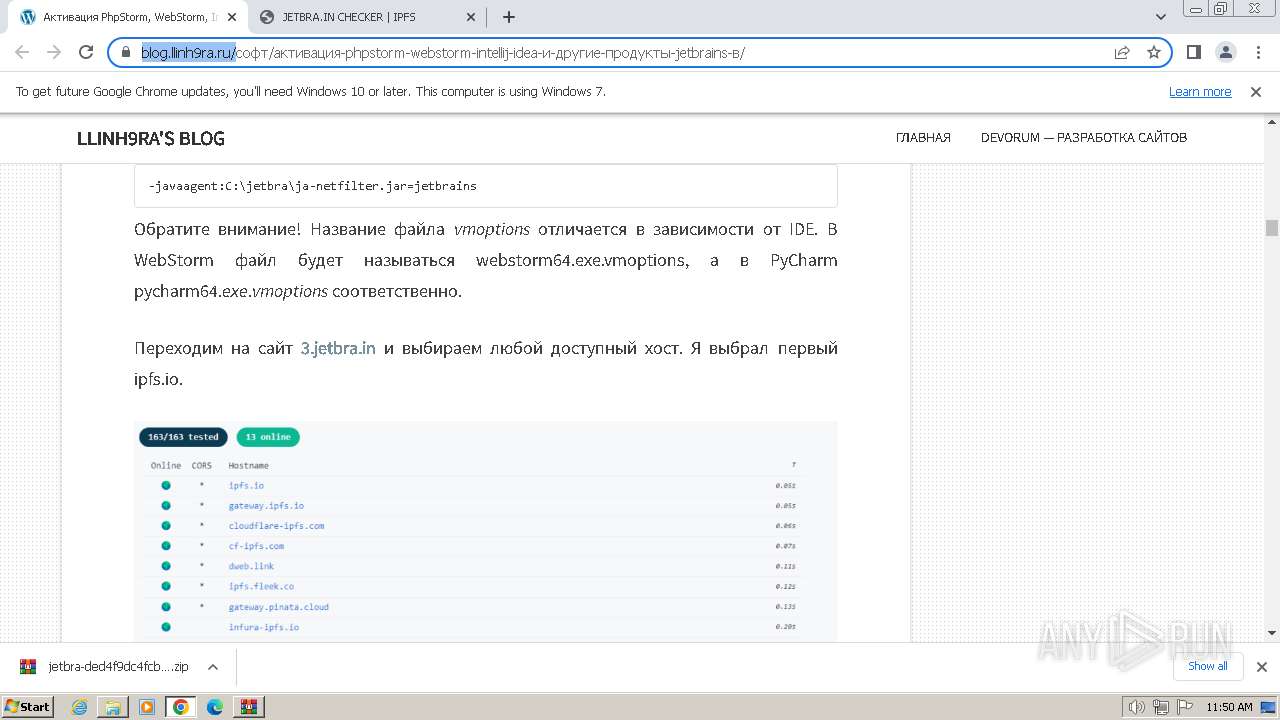Screen dimensions: 1280x720
Task: Switch to the Активация PhpStorm, WebStorm tab
Action: click(127, 17)
